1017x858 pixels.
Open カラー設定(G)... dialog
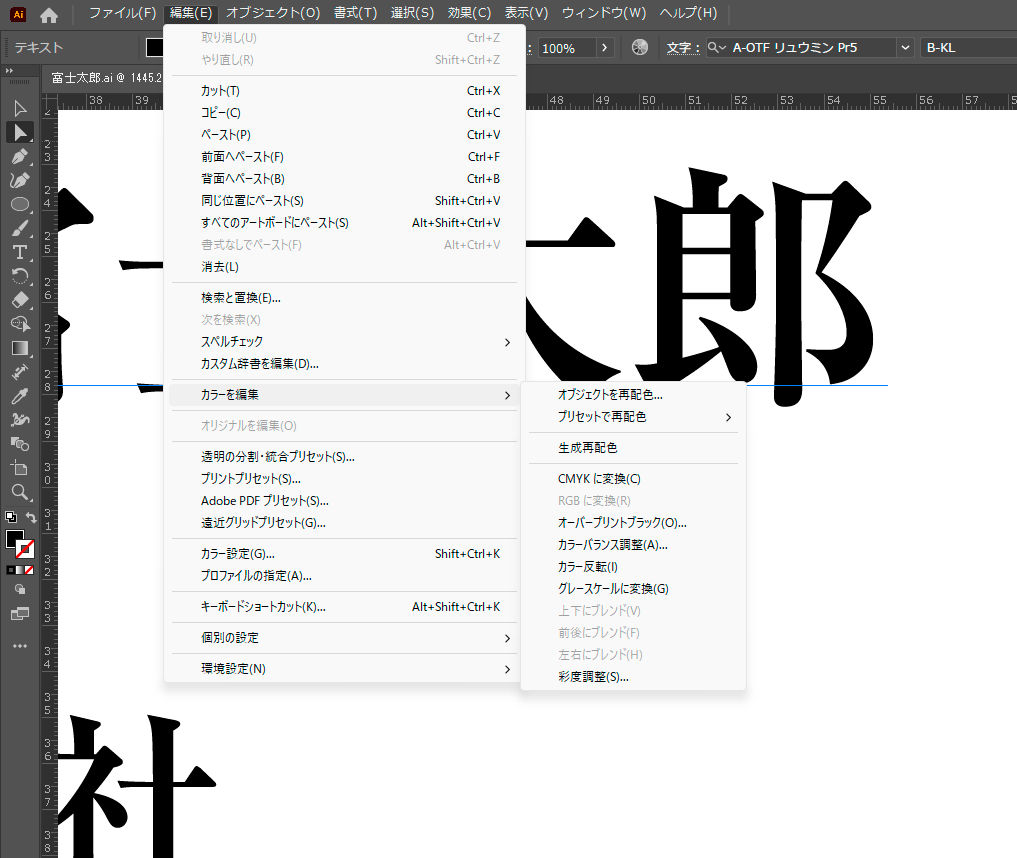[344, 554]
